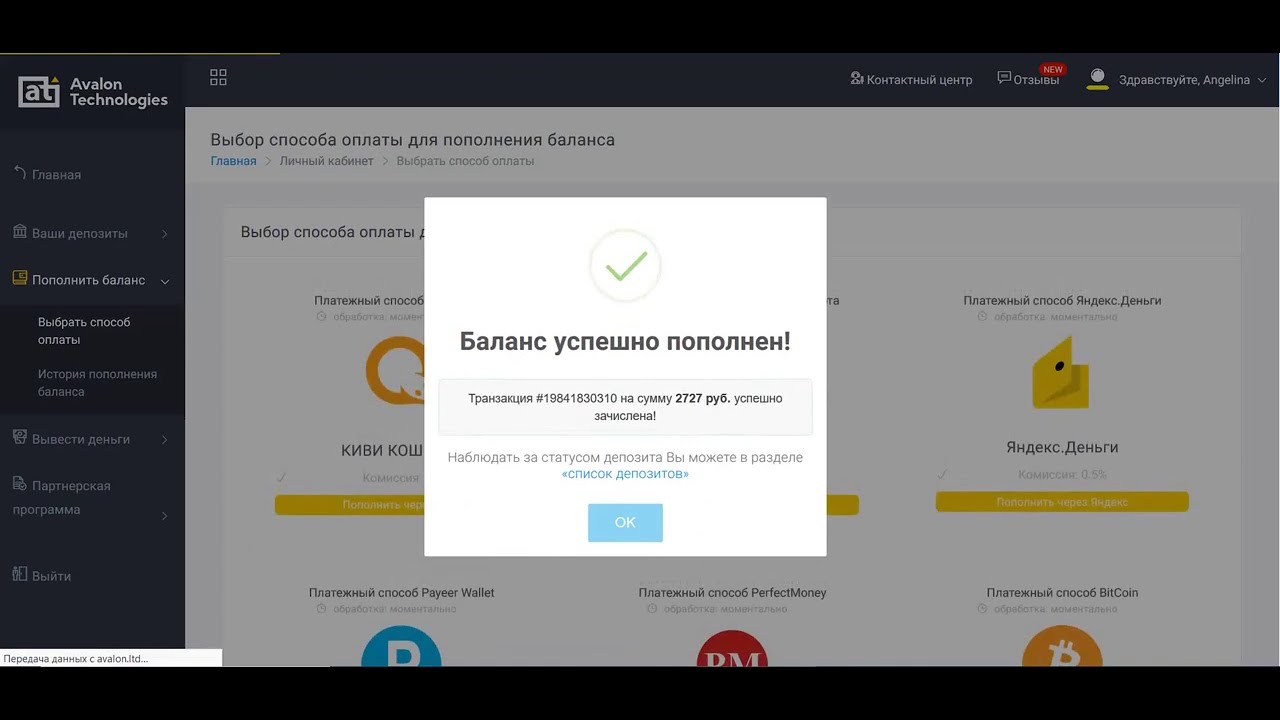Screen dimensions: 1280x720
Task: Open Вывести деньги menu item
Action: coord(81,439)
